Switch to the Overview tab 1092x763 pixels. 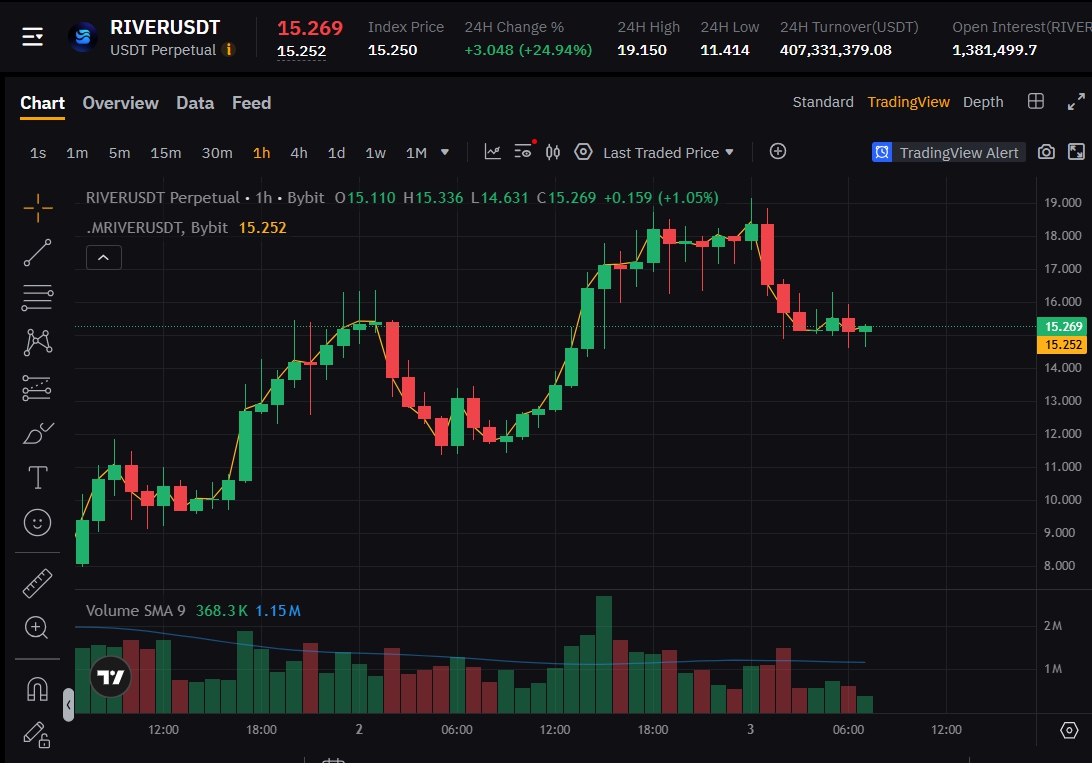click(x=120, y=103)
